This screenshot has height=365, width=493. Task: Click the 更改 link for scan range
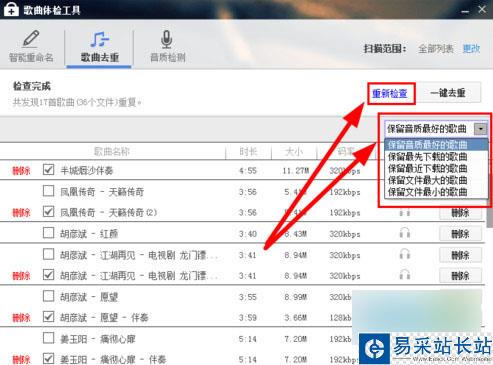[x=471, y=49]
